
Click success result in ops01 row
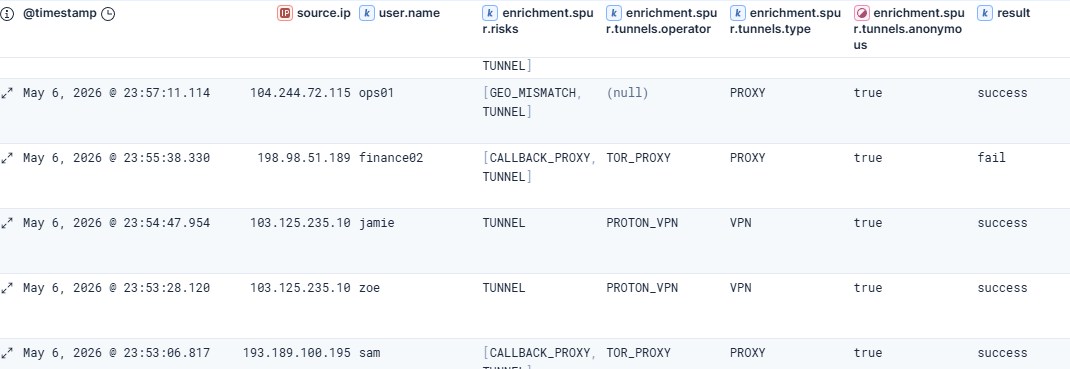pyautogui.click(x=1002, y=93)
